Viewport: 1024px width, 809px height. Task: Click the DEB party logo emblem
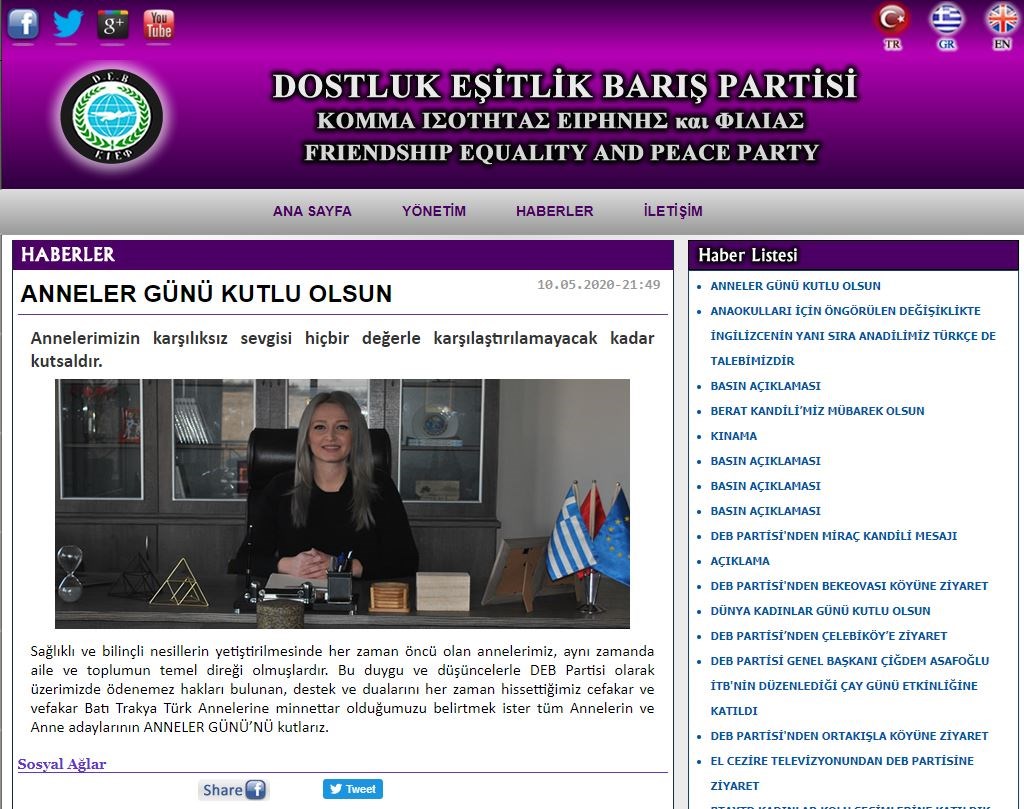[x=111, y=116]
